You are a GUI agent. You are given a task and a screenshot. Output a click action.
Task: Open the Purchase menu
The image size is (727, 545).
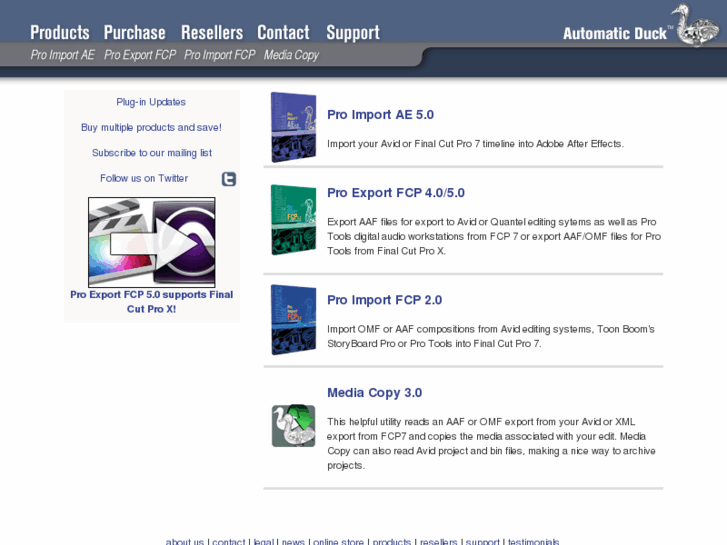[x=134, y=32]
